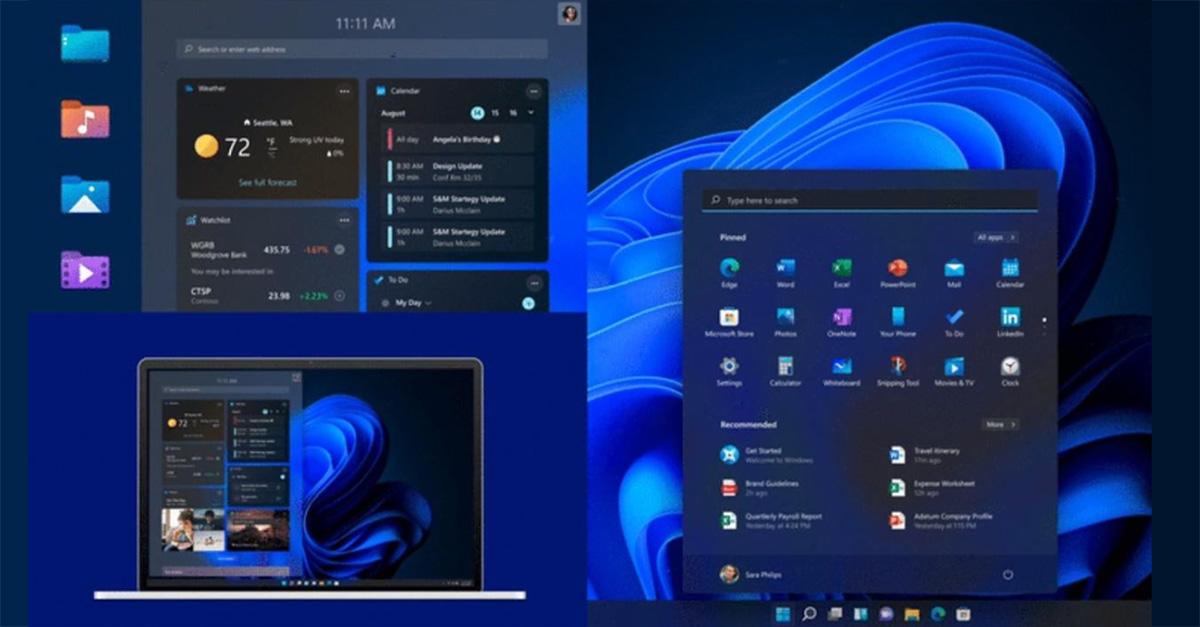
Task: Open the Clock app
Action: 1010,370
